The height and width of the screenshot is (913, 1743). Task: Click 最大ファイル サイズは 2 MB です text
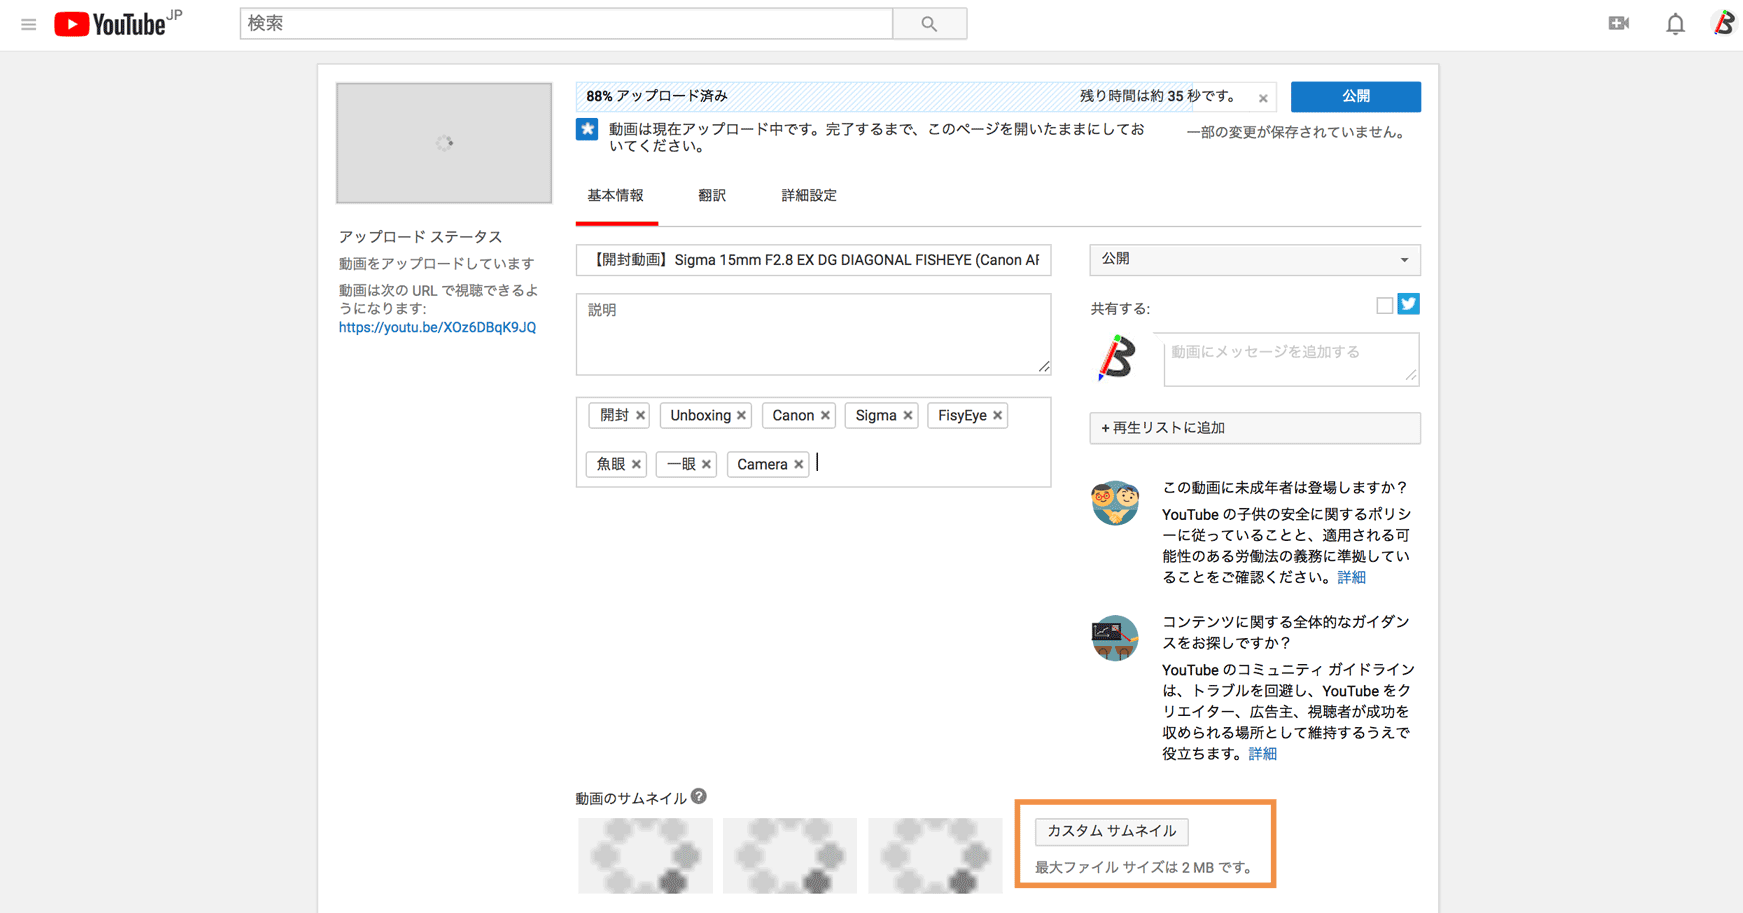[1144, 867]
